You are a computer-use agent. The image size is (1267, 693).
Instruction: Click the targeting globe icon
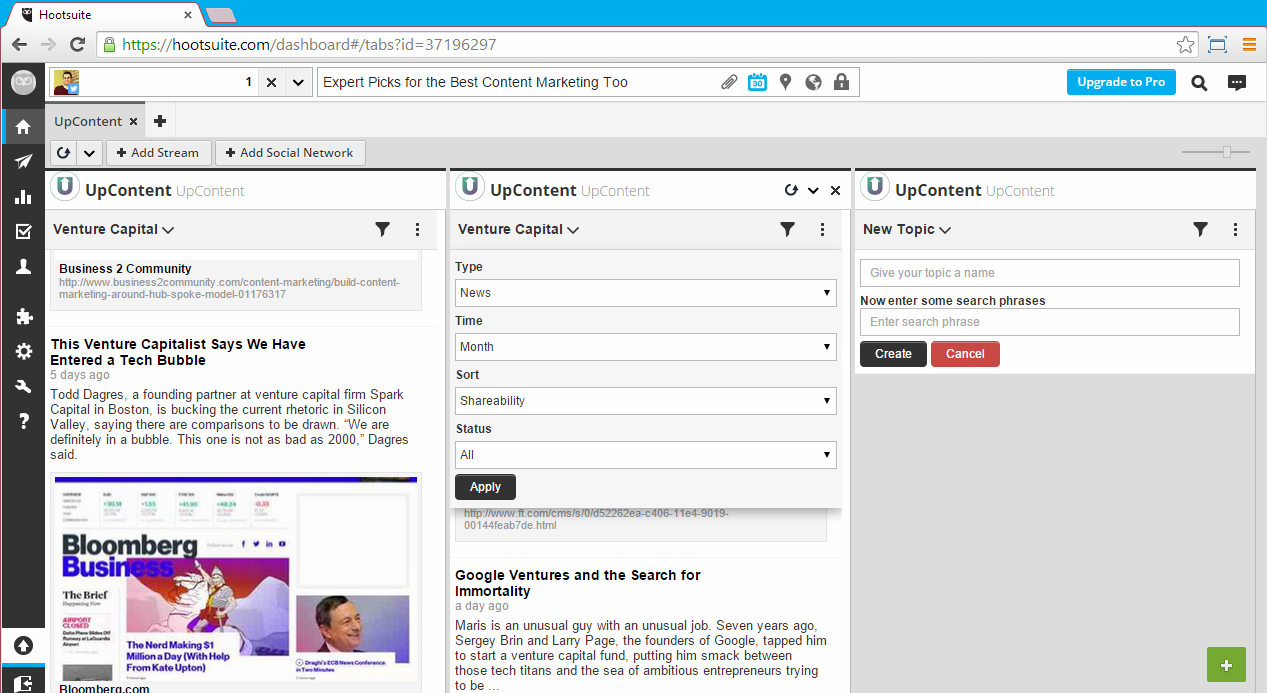813,82
